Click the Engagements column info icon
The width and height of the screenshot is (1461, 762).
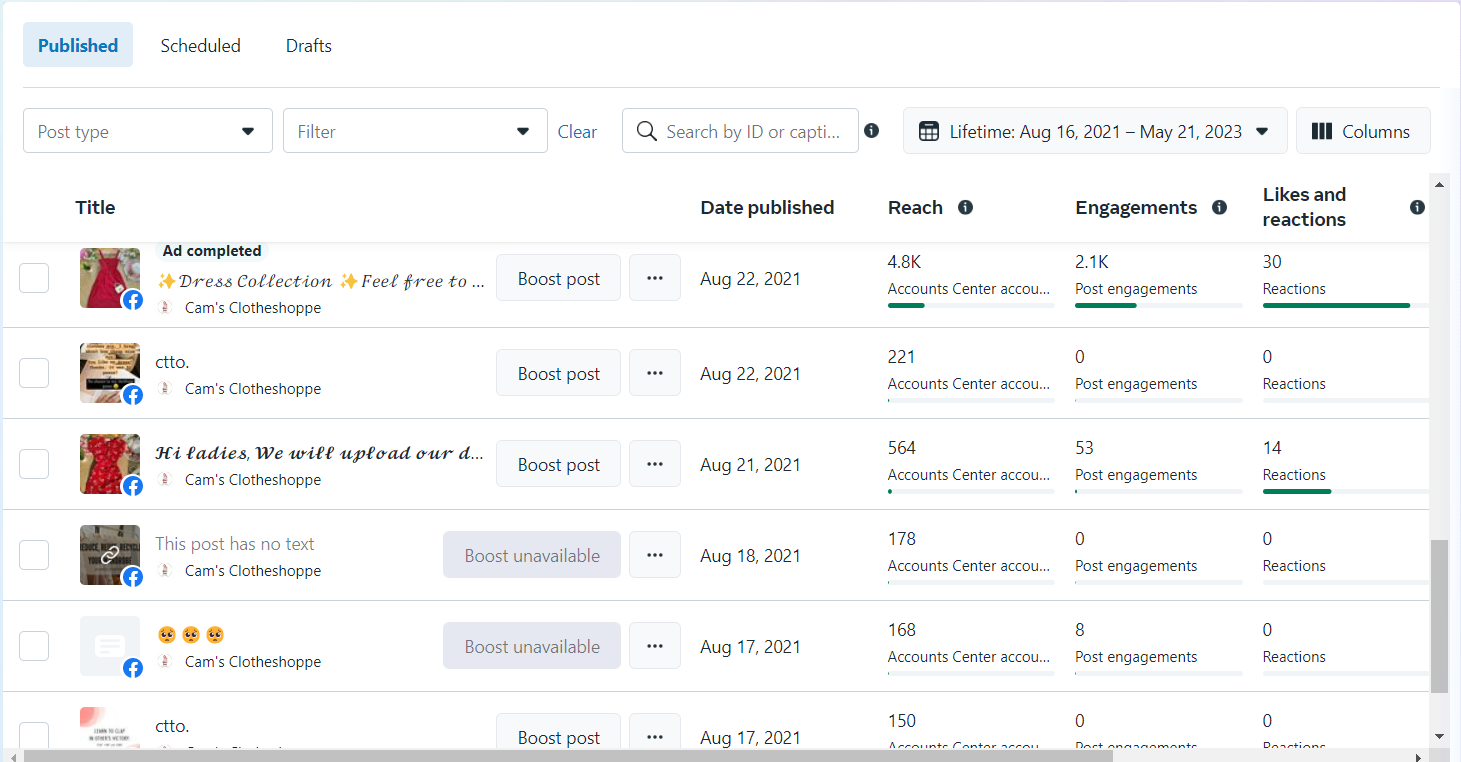(1219, 207)
